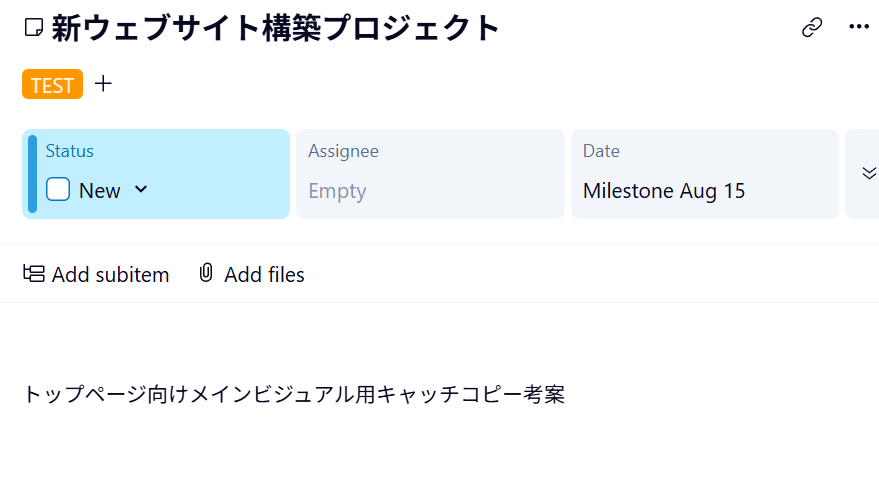
Task: Click the plus icon to add a tag
Action: tap(103, 84)
